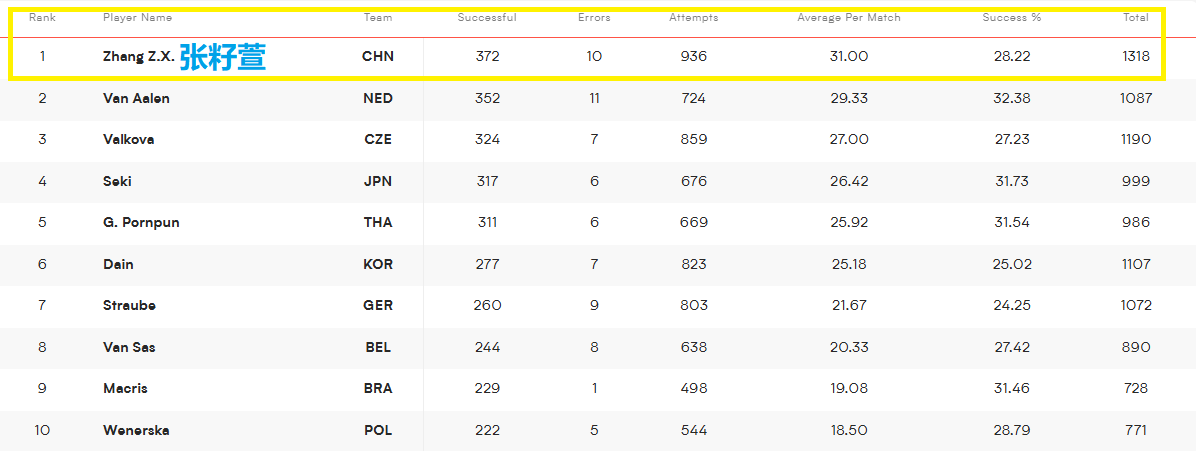Image resolution: width=1196 pixels, height=451 pixels.
Task: Click the Rank column header
Action: pos(42,18)
